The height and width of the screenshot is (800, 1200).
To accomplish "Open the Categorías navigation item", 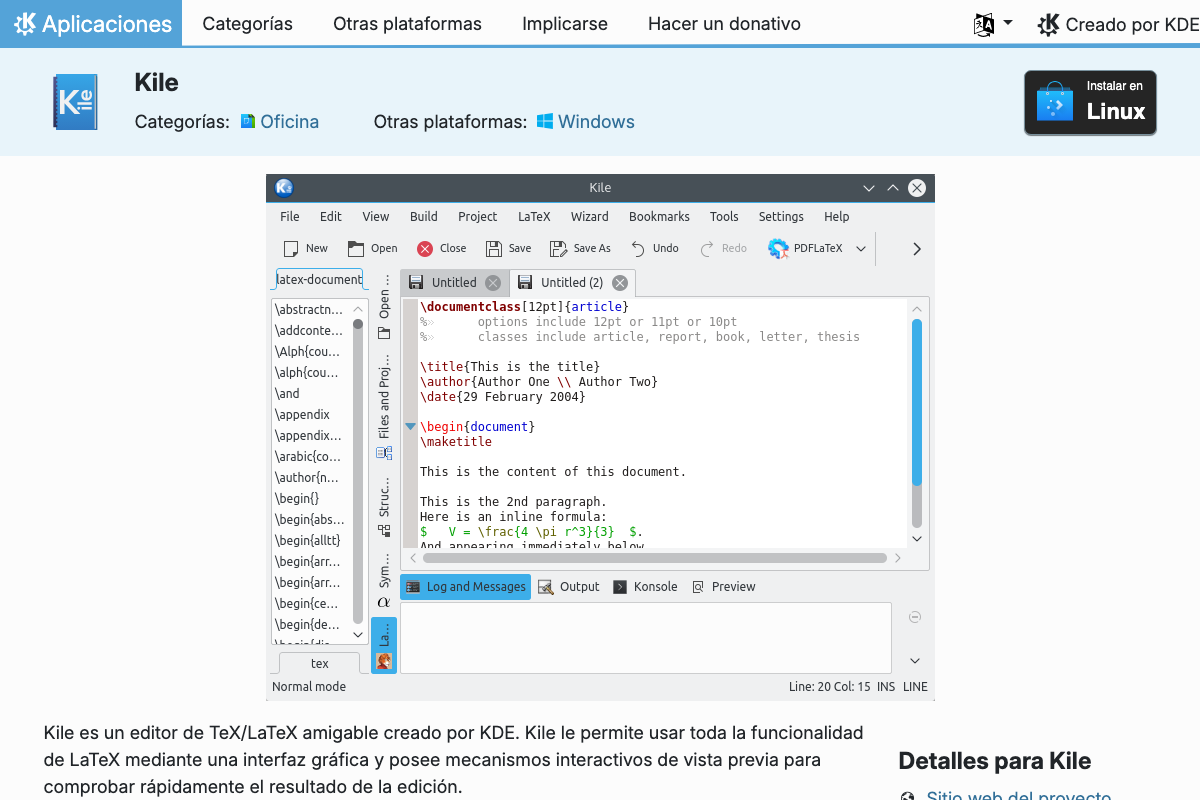I will pyautogui.click(x=248, y=23).
